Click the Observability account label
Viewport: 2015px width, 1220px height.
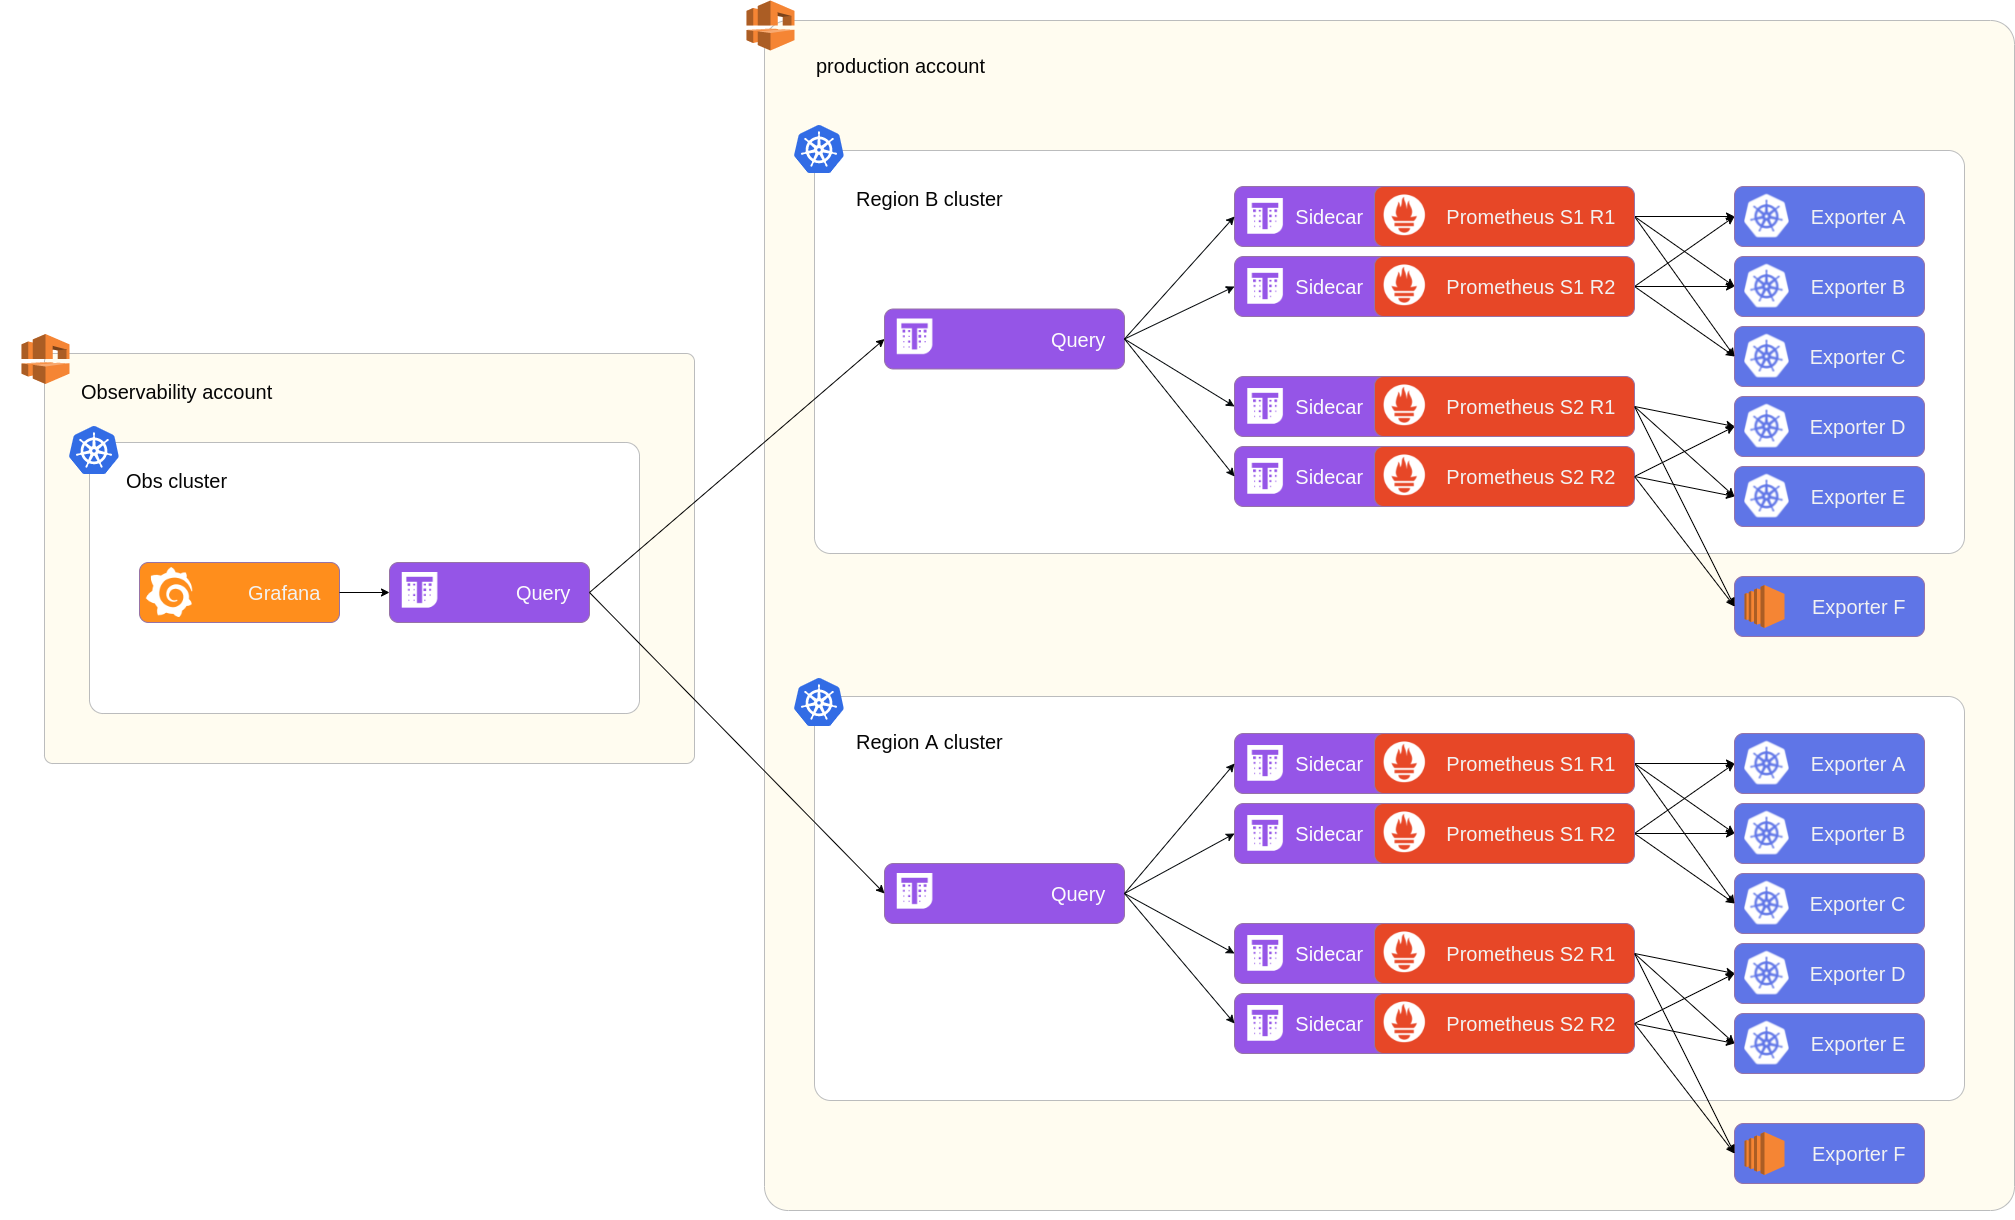pos(176,392)
